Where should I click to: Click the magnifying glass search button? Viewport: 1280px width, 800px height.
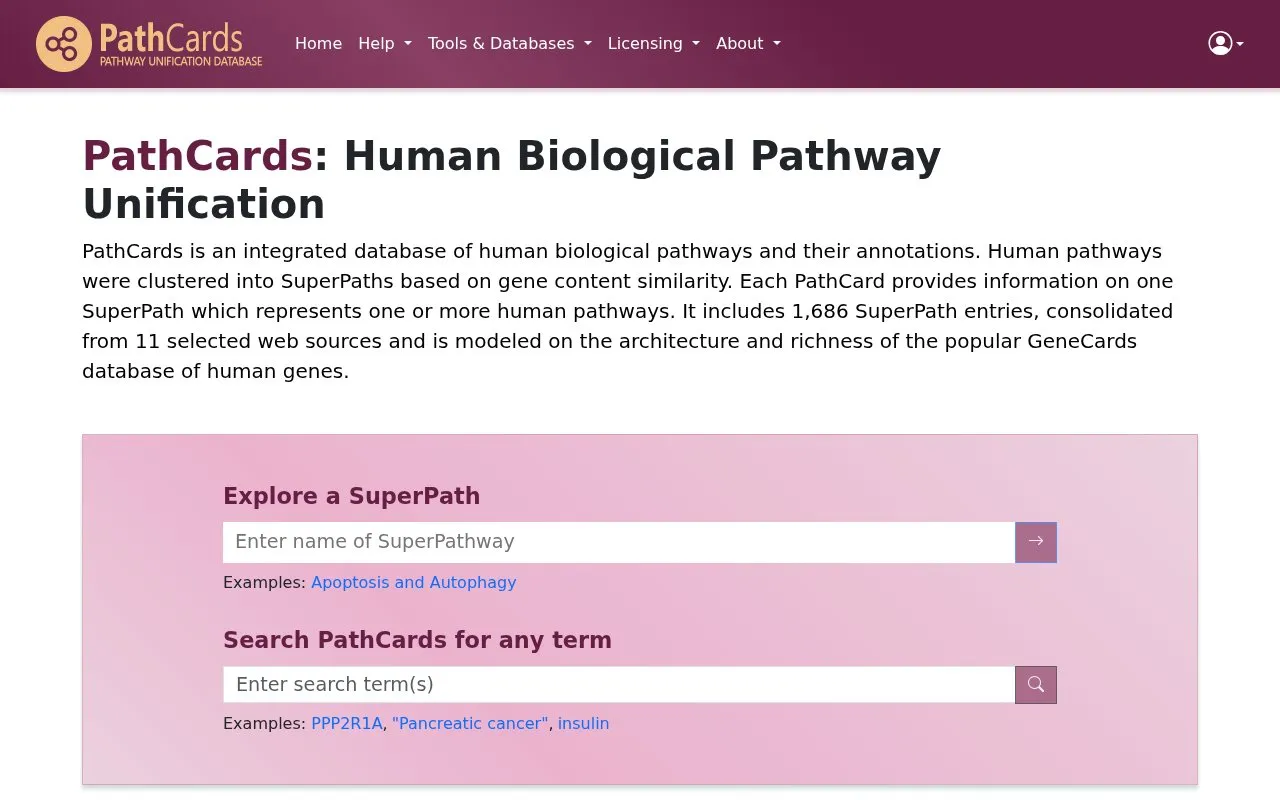coord(1036,685)
